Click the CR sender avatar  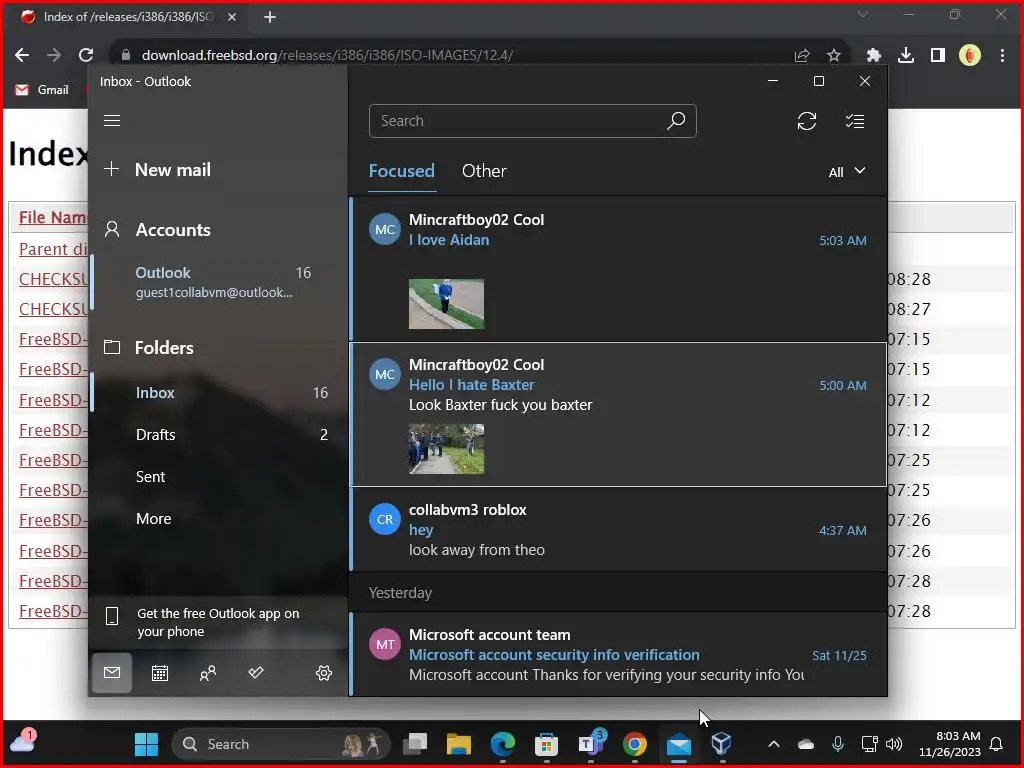[385, 519]
